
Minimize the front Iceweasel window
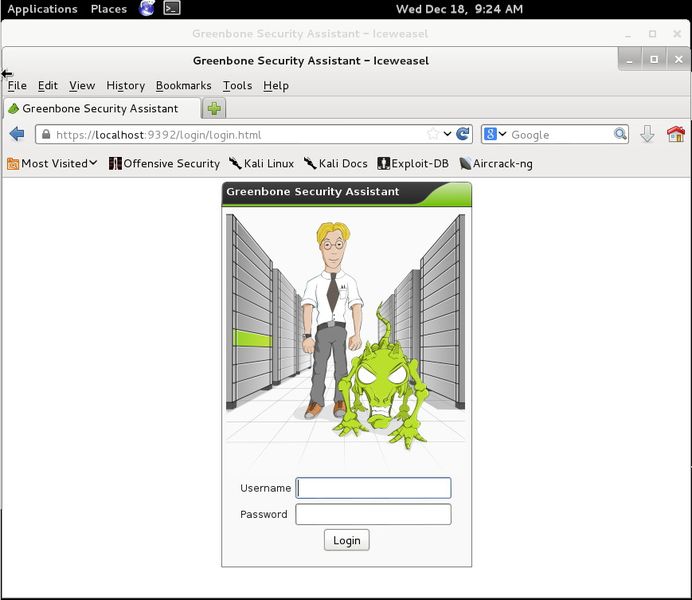pos(630,59)
